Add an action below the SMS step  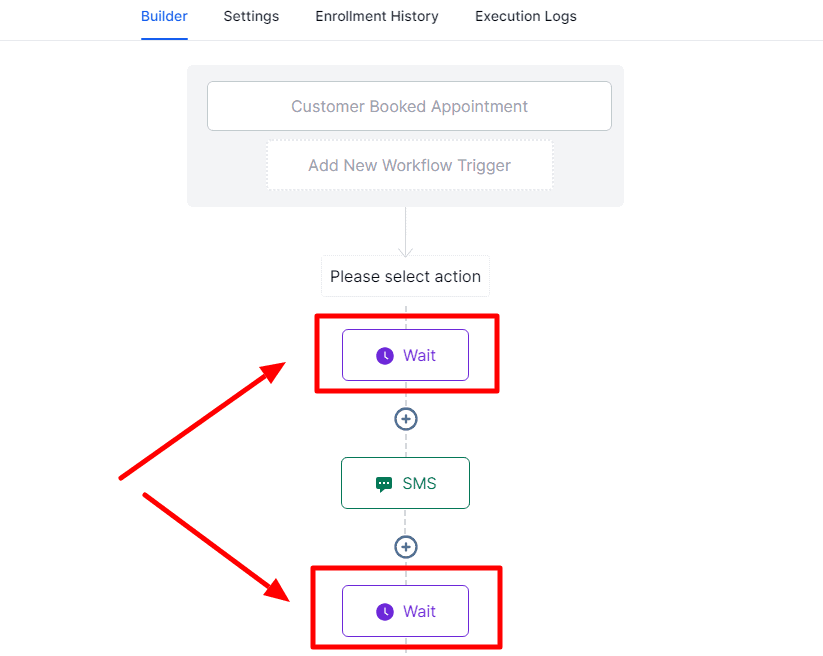click(x=406, y=547)
